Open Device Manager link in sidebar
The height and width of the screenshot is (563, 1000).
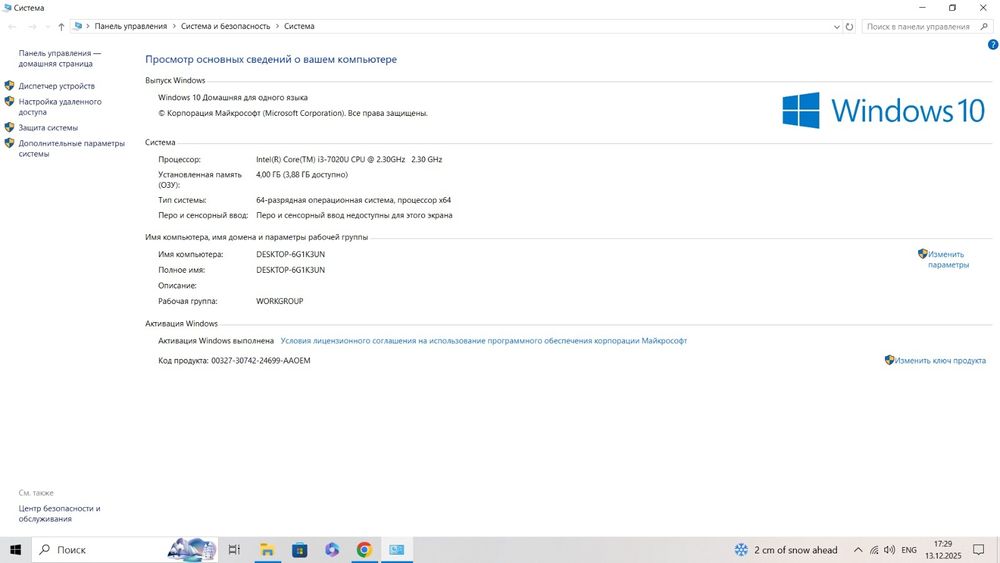[56, 86]
